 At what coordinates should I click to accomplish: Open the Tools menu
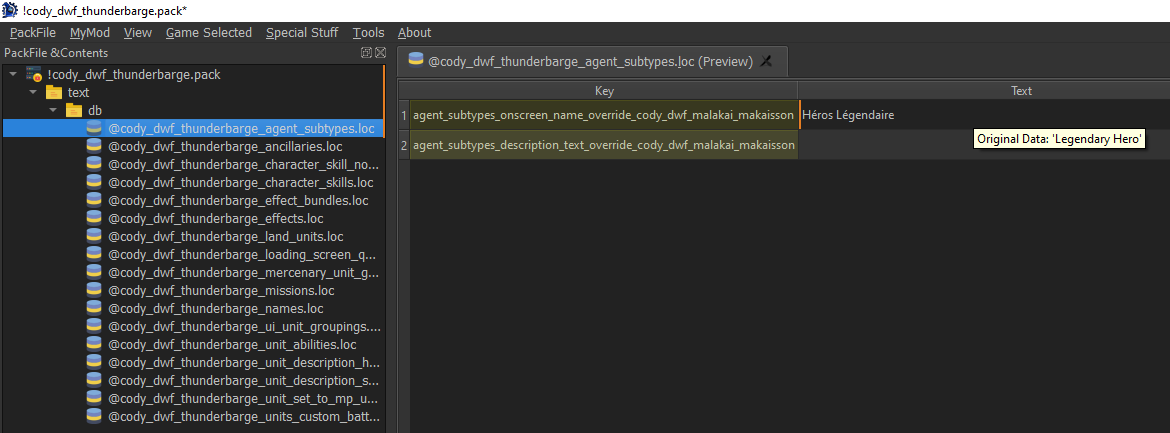(369, 33)
